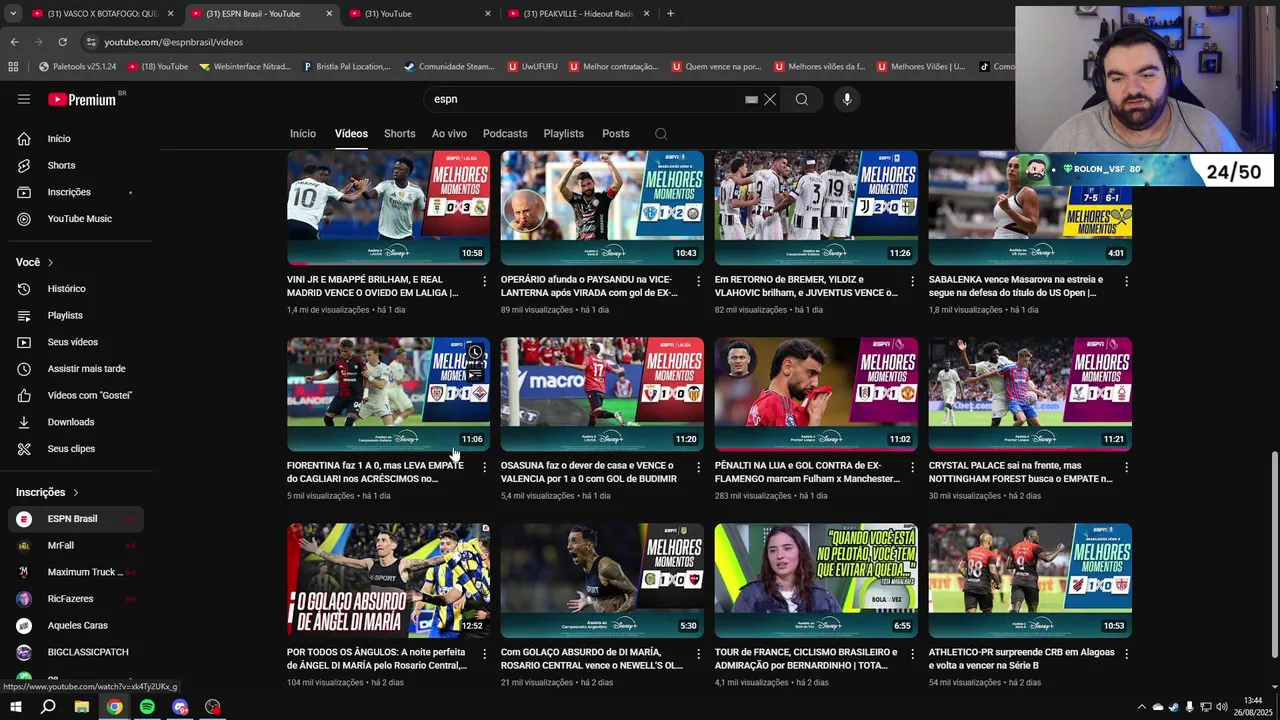Clear the search text with X icon

(770, 99)
